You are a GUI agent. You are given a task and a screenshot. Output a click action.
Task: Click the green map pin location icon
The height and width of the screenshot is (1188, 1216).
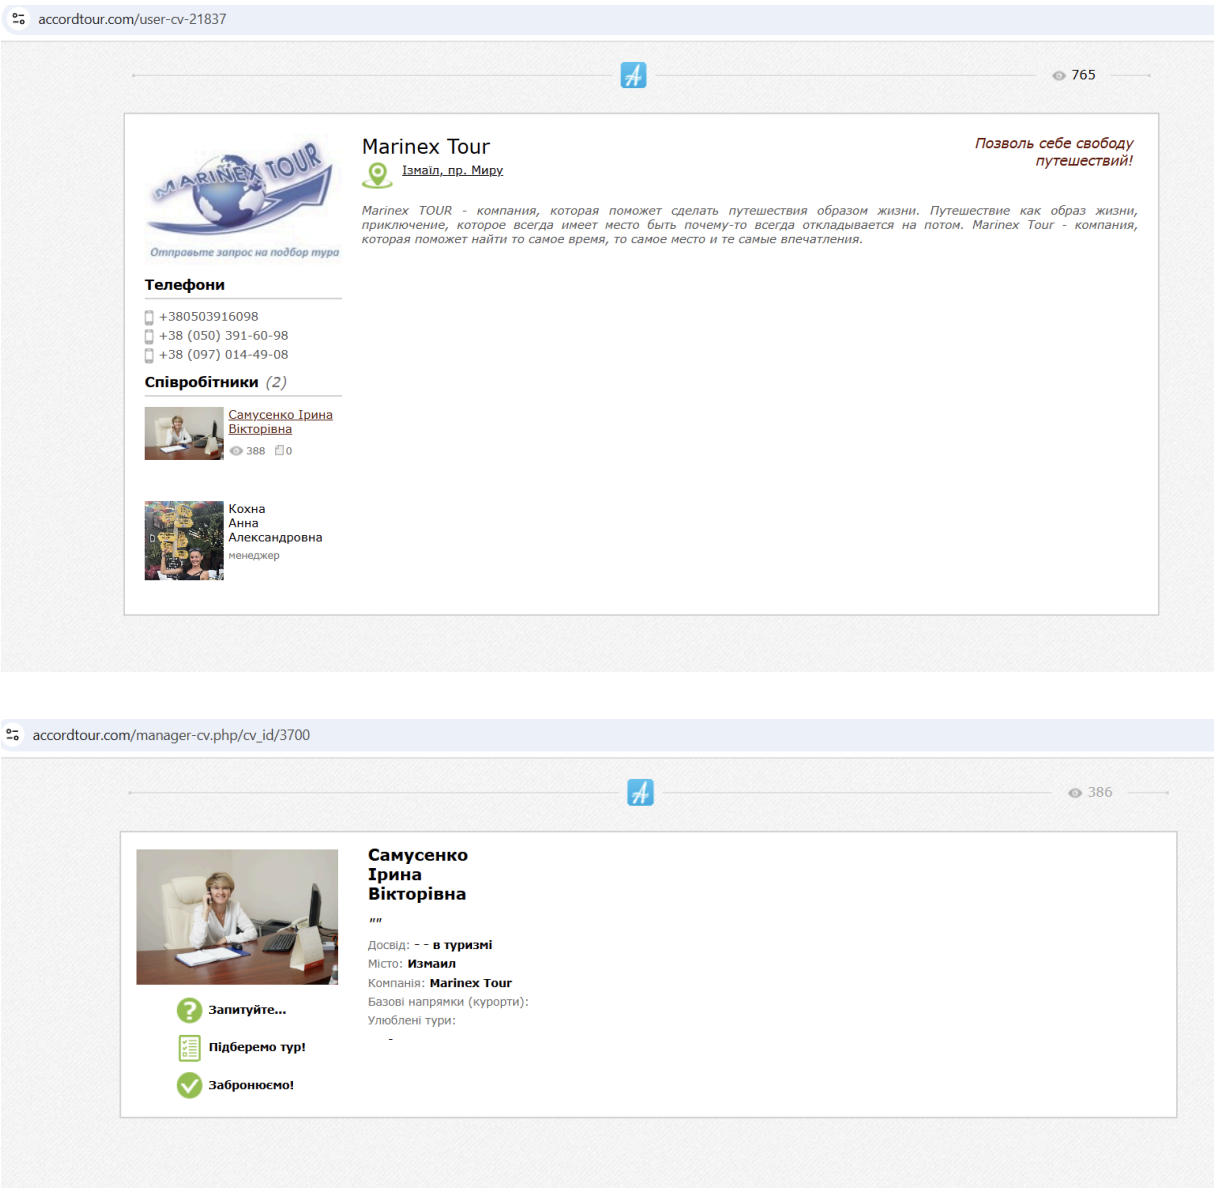click(377, 176)
